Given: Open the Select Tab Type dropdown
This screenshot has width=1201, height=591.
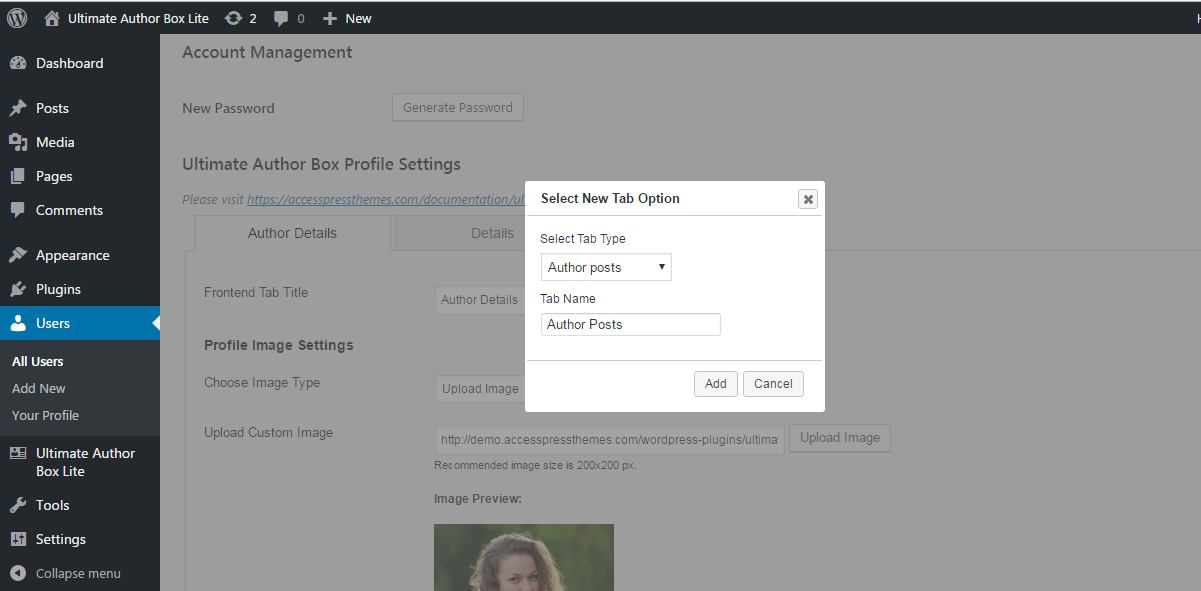Looking at the screenshot, I should coord(606,267).
